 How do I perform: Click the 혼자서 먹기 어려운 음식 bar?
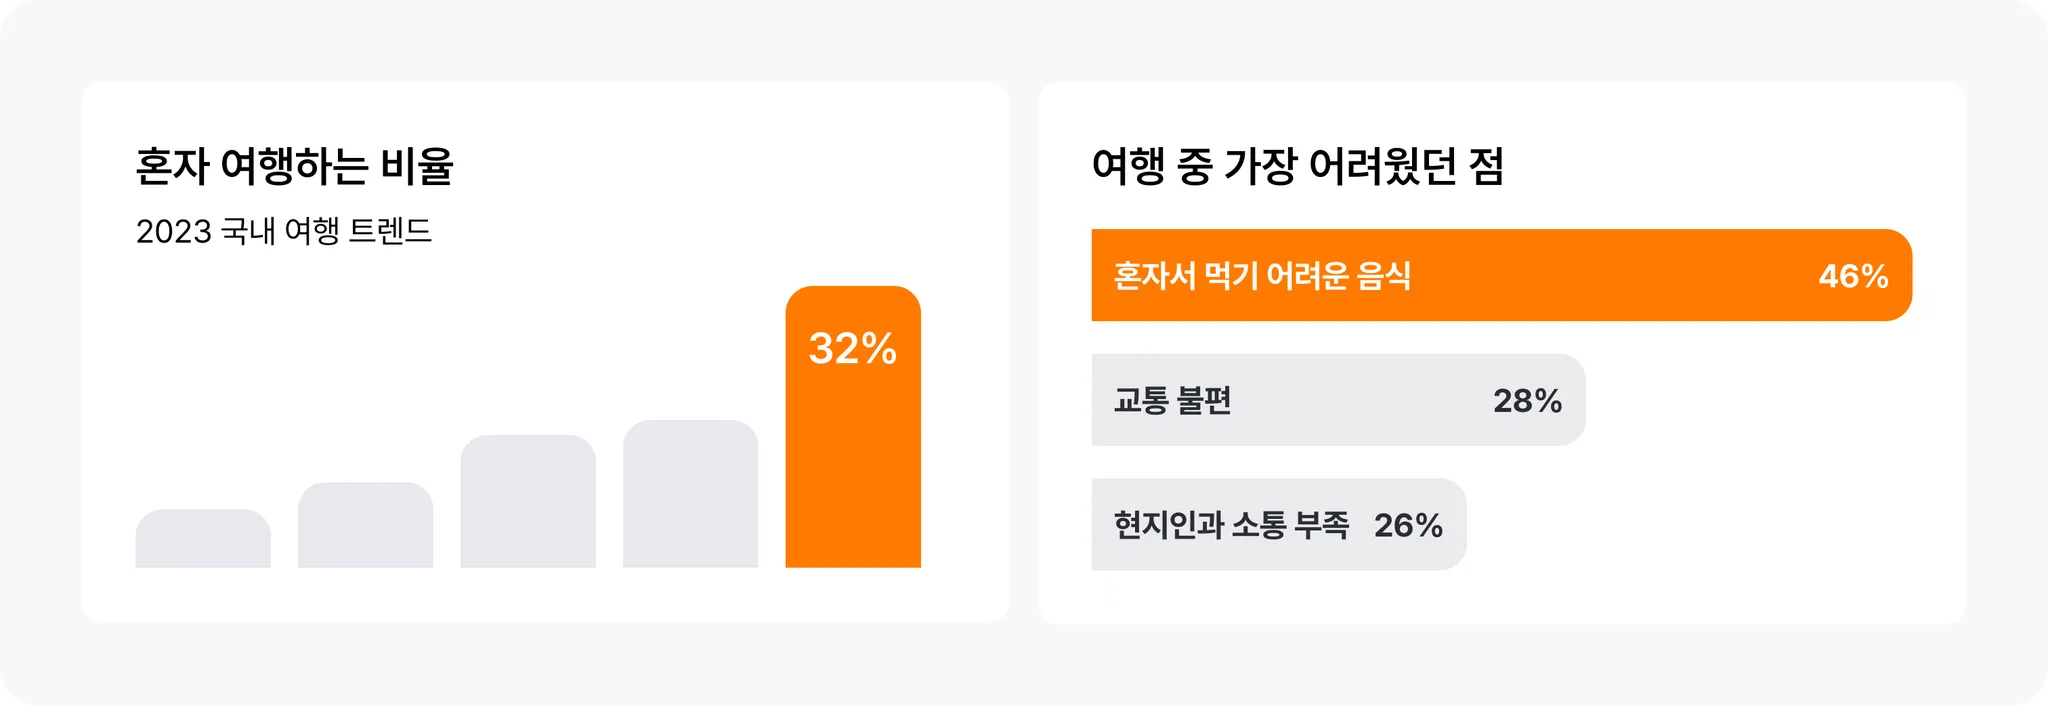point(1502,275)
